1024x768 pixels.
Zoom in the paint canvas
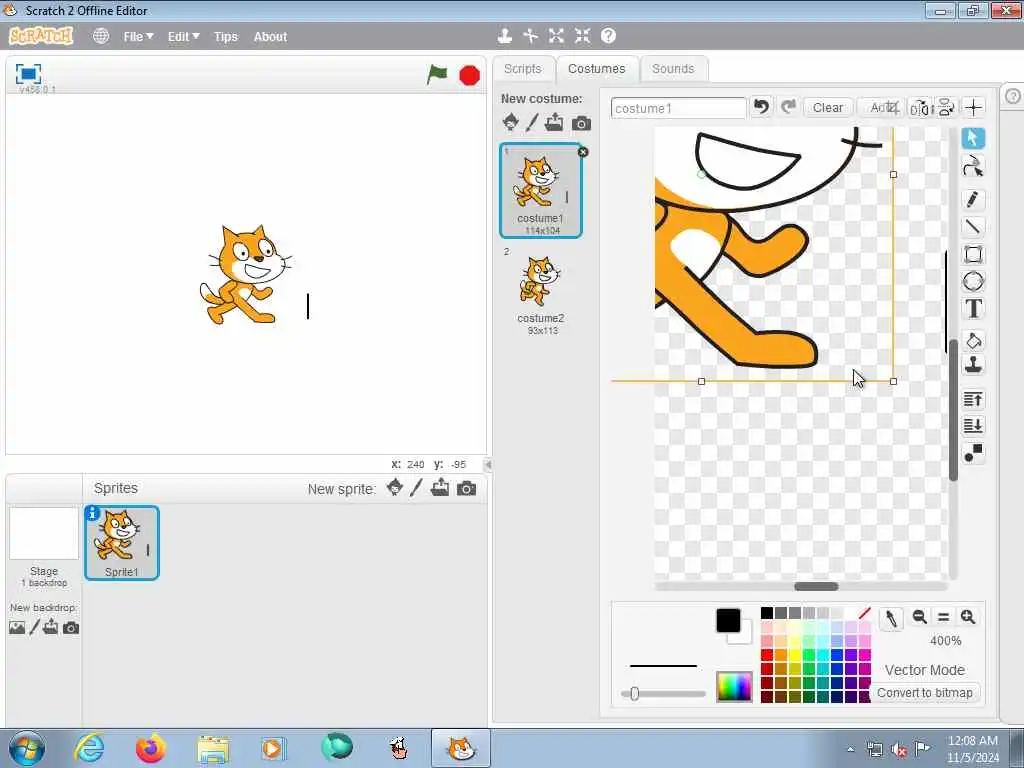(x=968, y=616)
